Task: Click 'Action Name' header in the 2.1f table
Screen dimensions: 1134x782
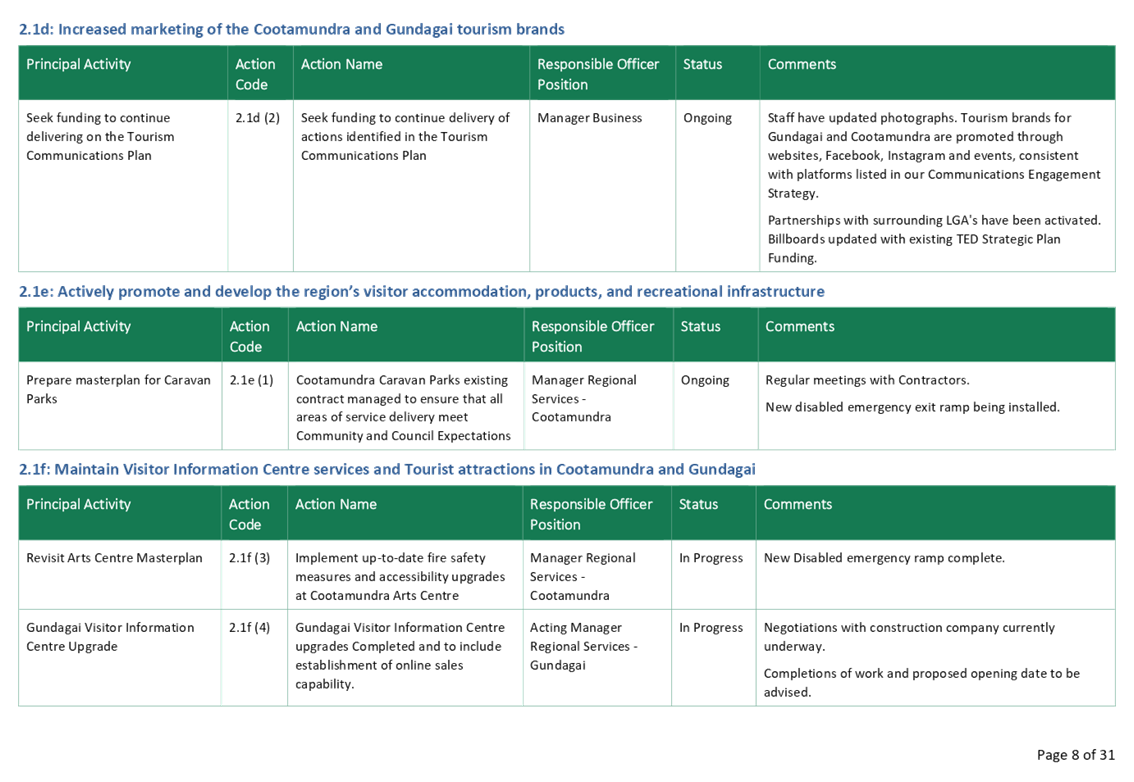Action: (x=336, y=504)
